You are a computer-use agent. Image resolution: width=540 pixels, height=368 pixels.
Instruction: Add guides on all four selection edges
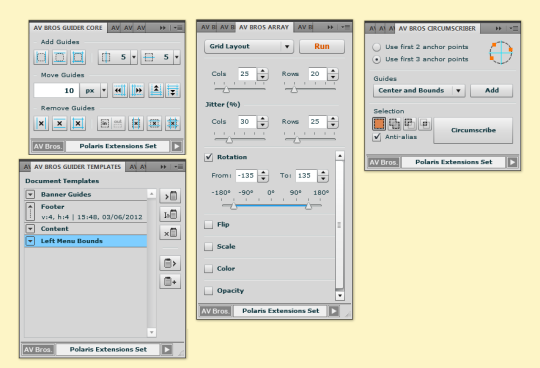click(x=78, y=57)
